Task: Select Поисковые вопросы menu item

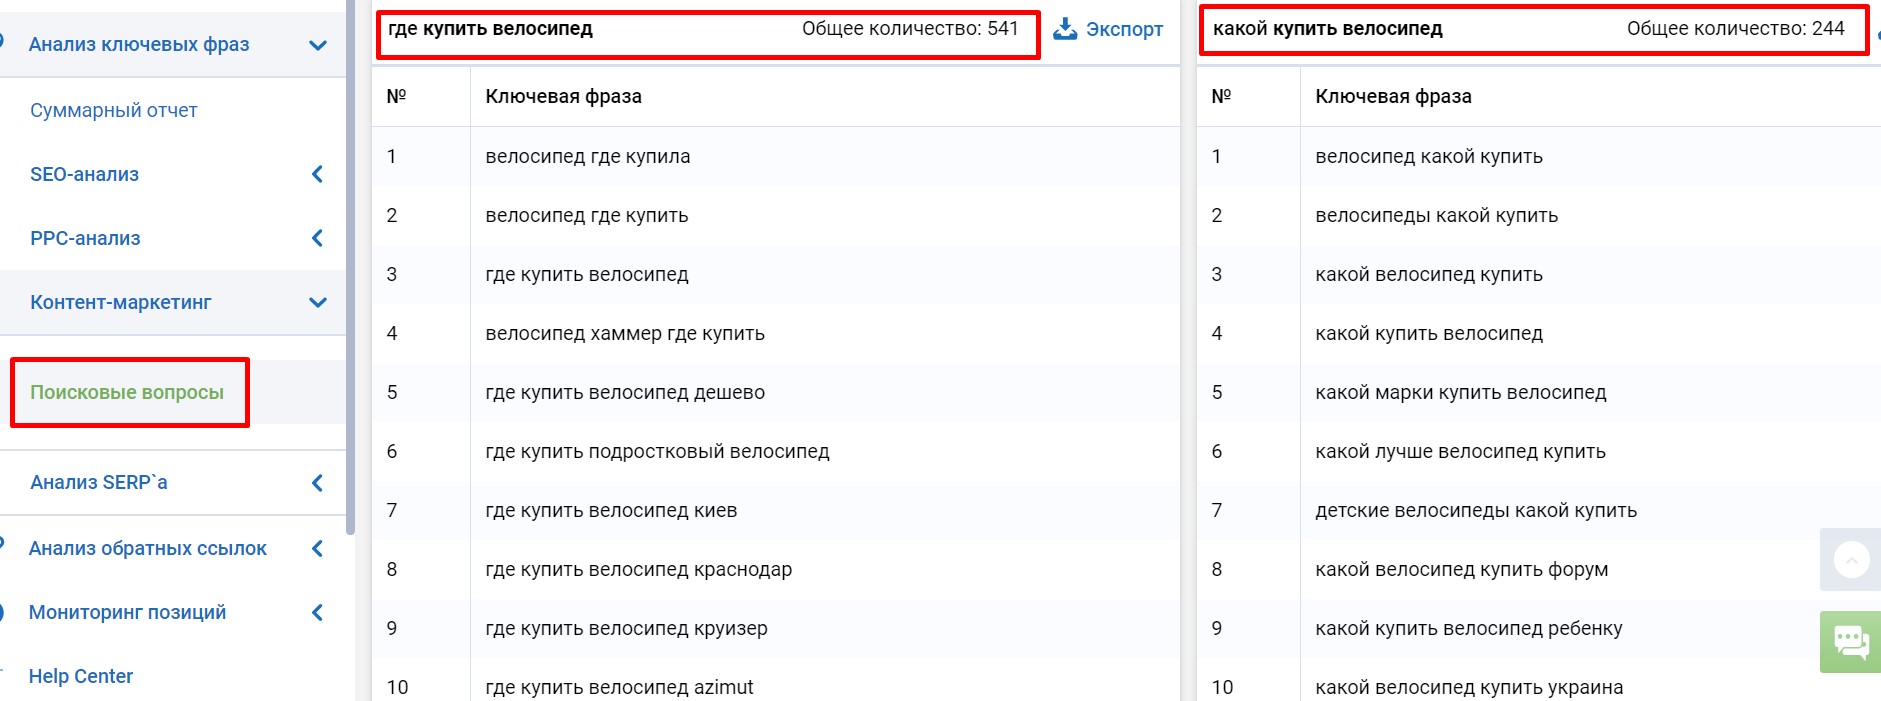Action: 127,392
